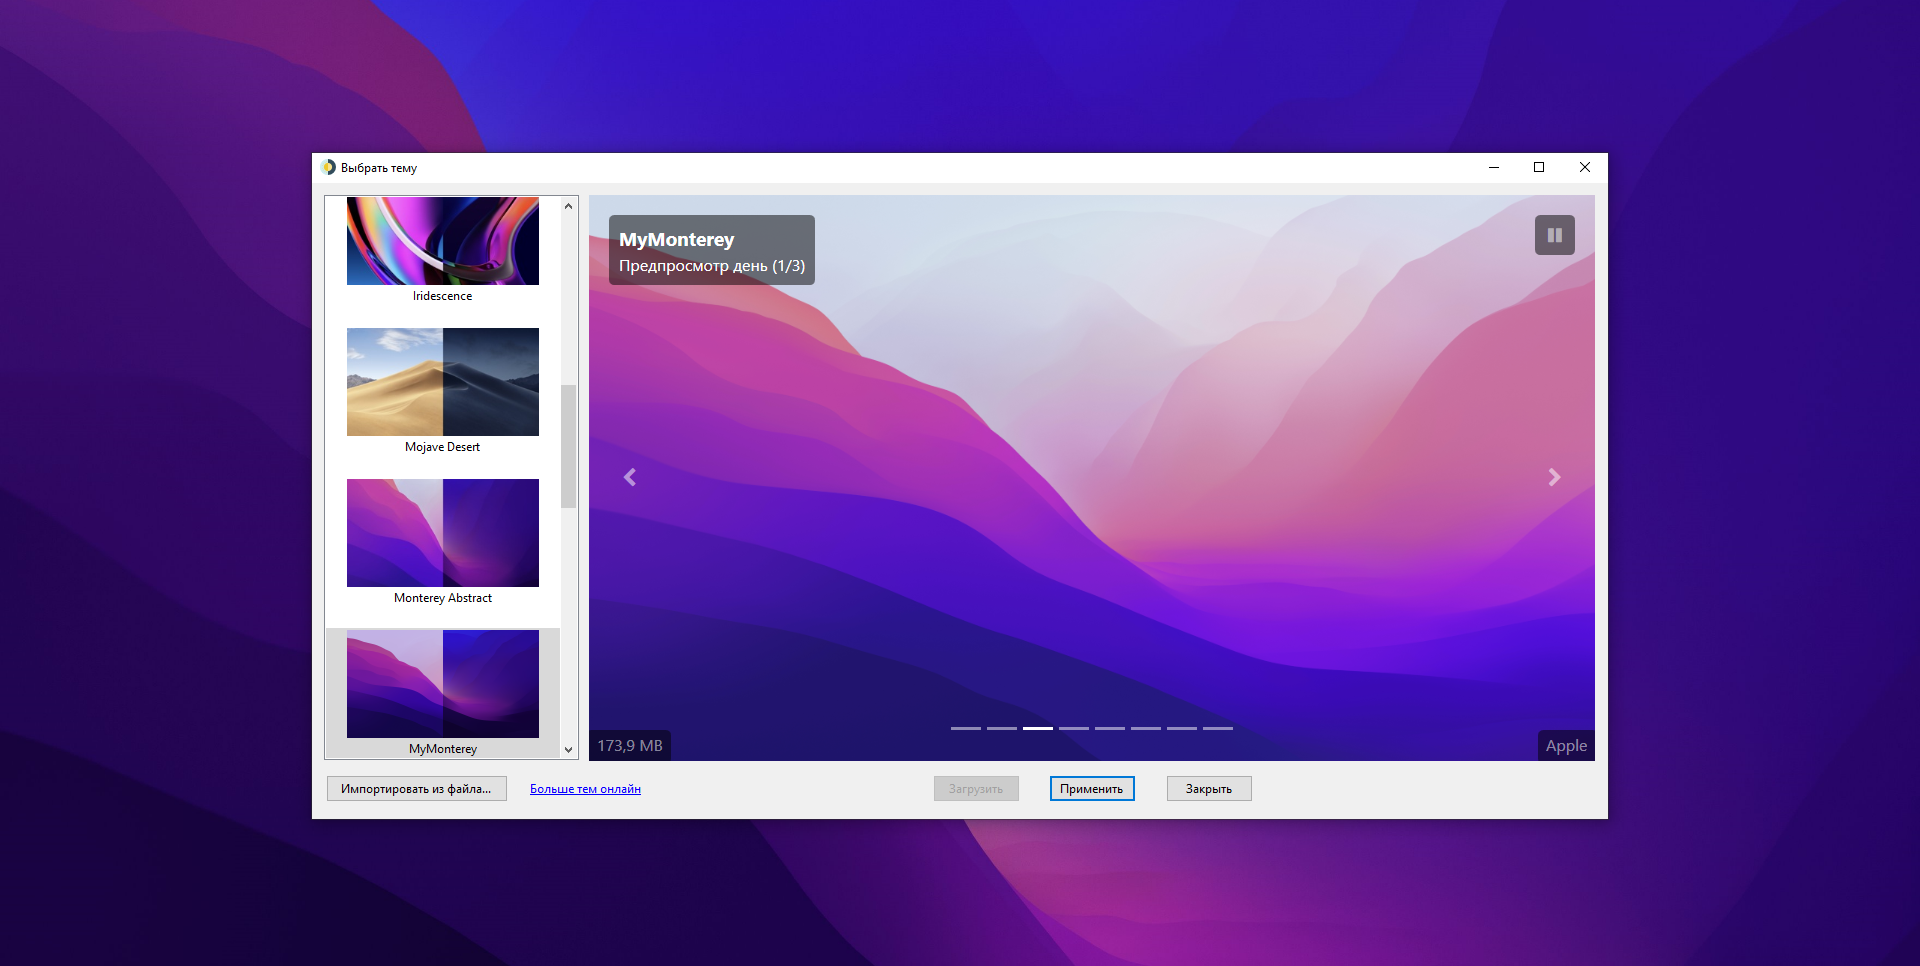Click the scrollbar up arrow in theme list

click(x=567, y=204)
